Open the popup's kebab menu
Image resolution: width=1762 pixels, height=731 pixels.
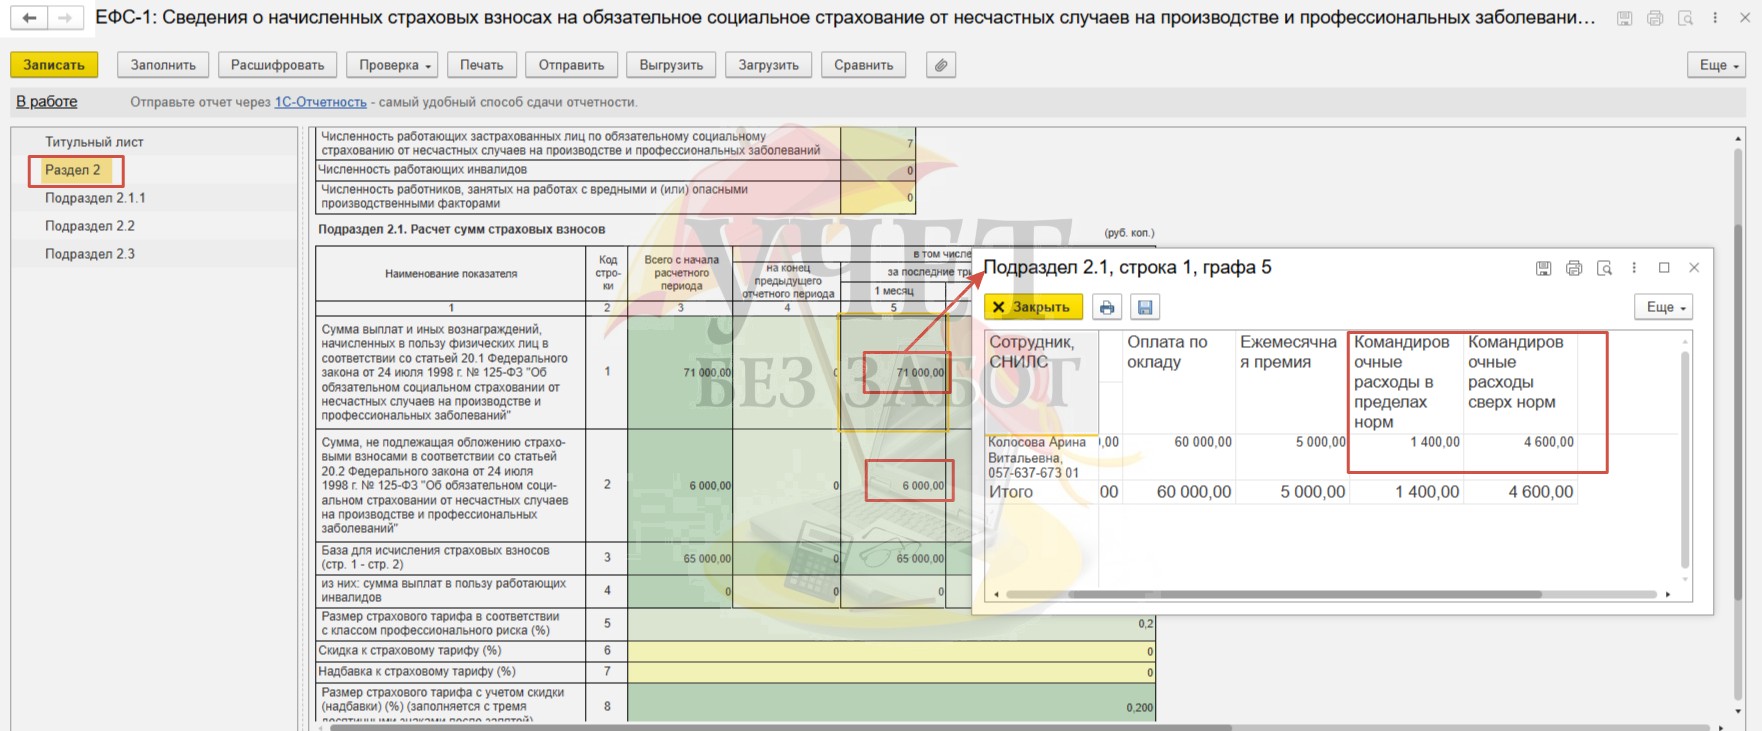[x=1634, y=268]
